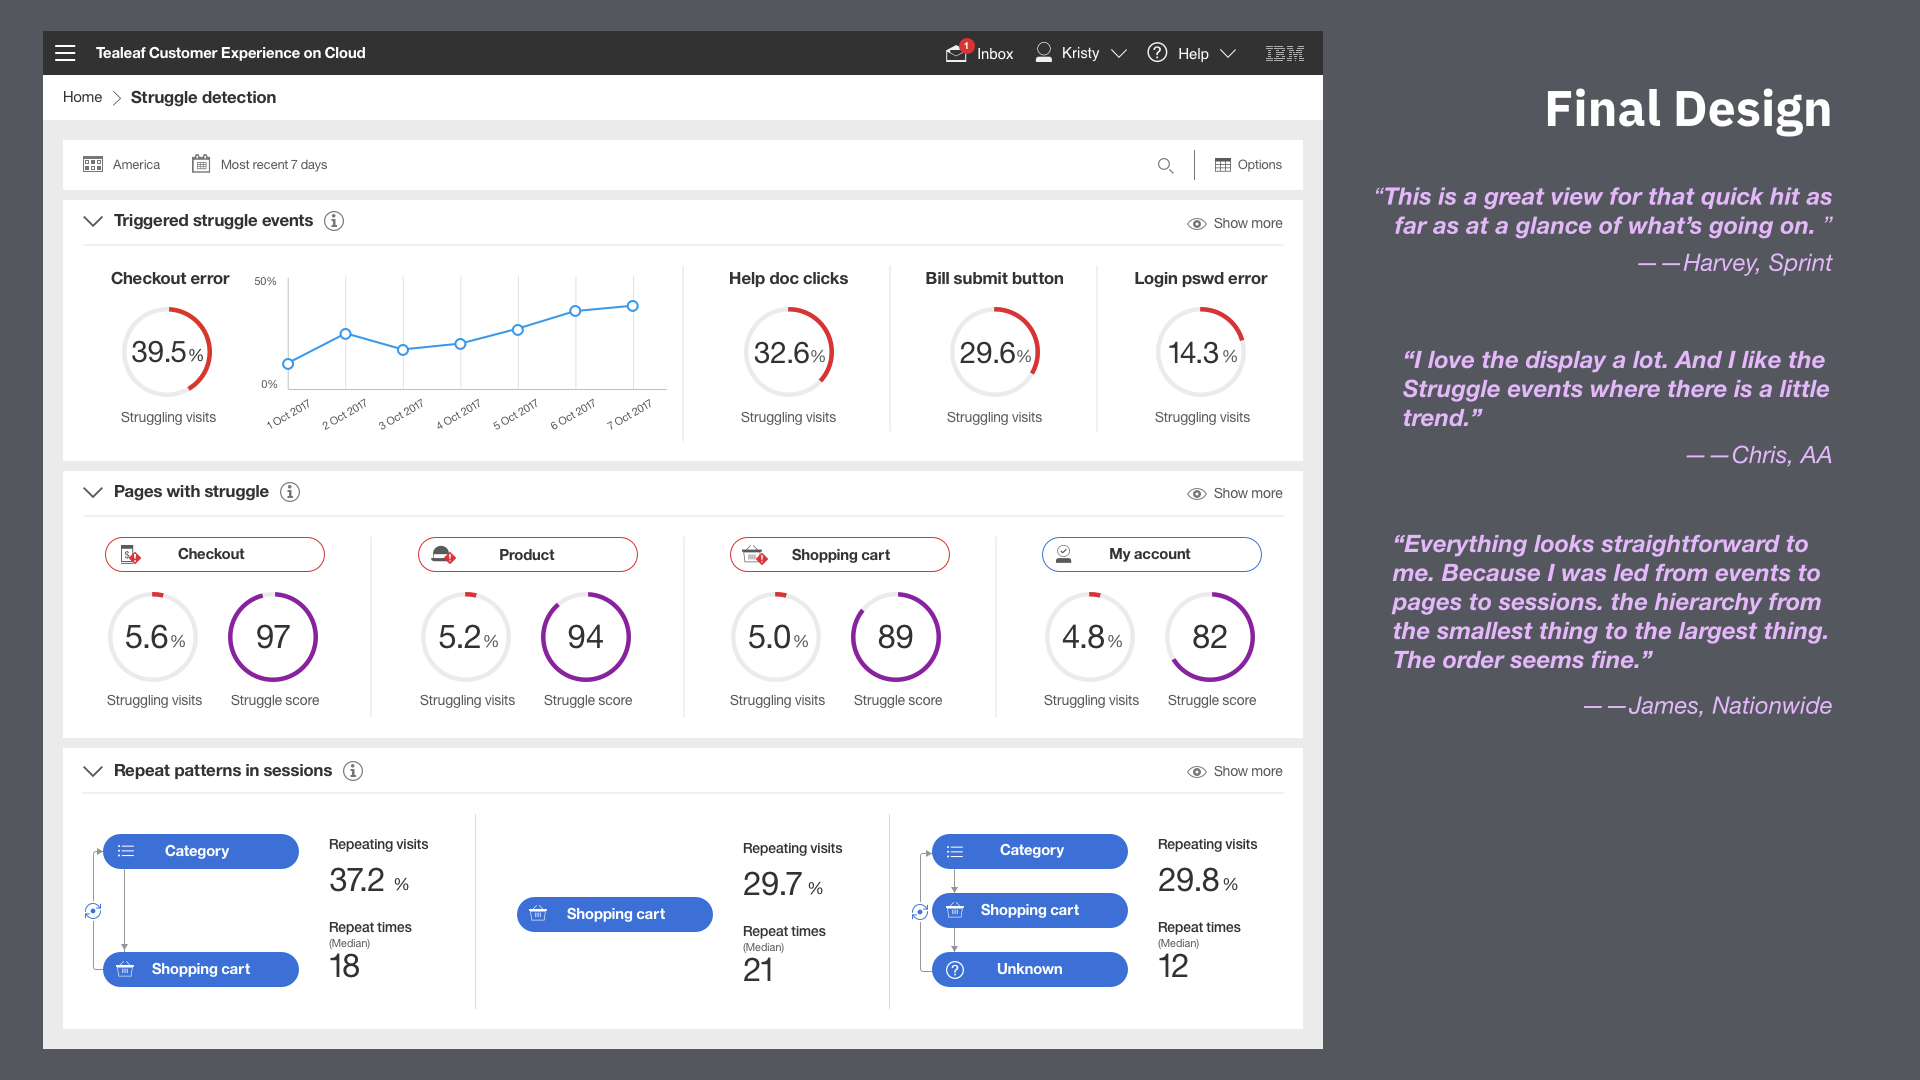The height and width of the screenshot is (1080, 1920).
Task: Open the Inbox envelope icon
Action: click(x=957, y=53)
